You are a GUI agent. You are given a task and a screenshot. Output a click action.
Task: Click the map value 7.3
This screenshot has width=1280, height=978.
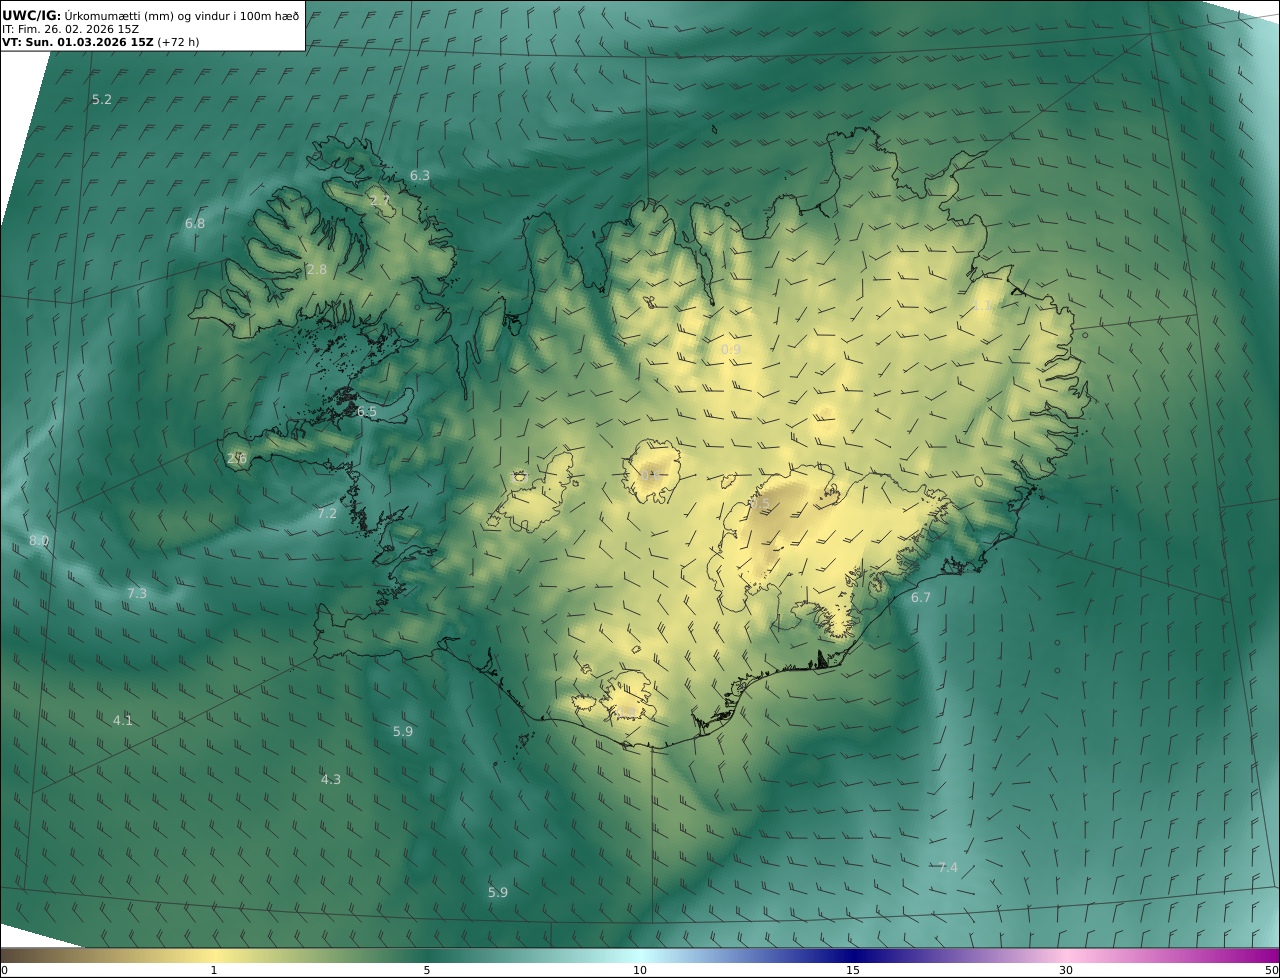[x=137, y=594]
